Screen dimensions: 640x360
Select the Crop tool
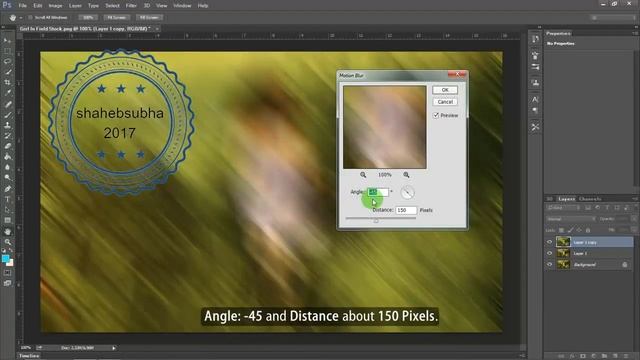click(x=7, y=82)
